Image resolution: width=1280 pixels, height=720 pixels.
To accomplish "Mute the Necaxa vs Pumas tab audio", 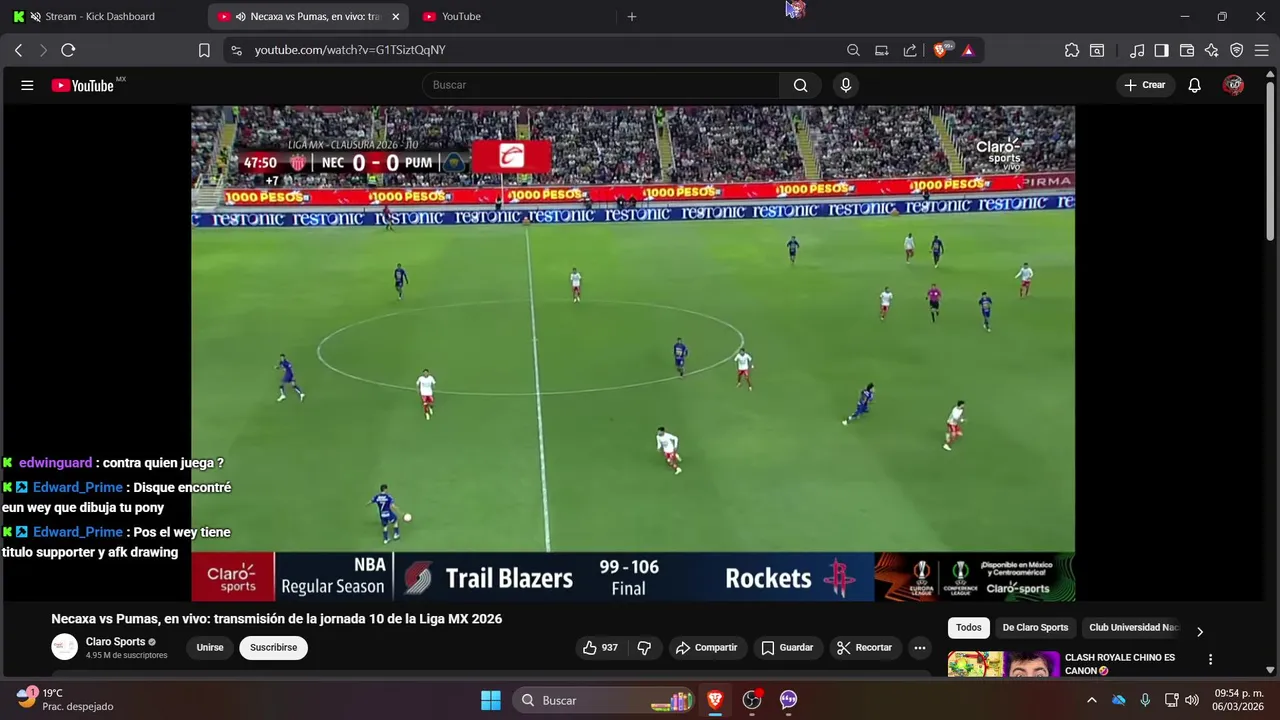I will [x=241, y=17].
